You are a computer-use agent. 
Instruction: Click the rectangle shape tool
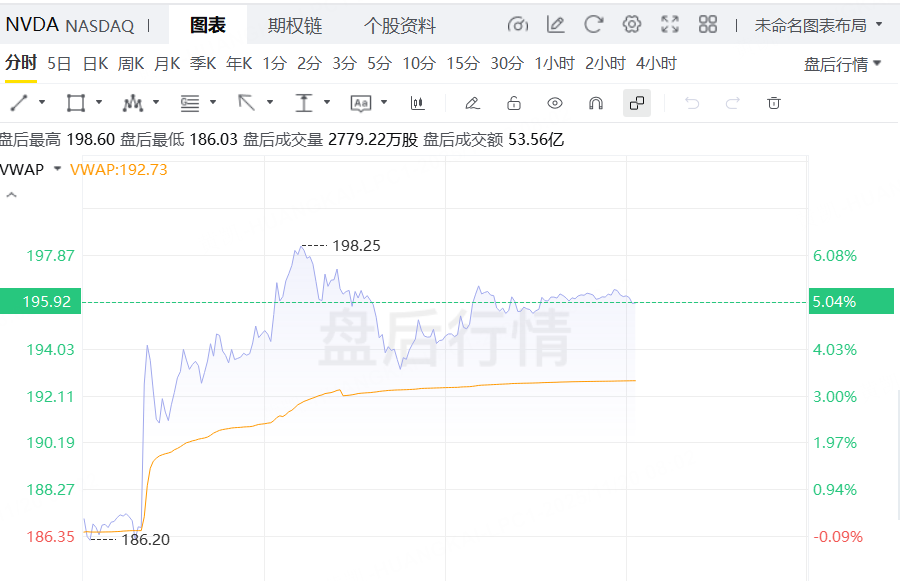point(75,102)
